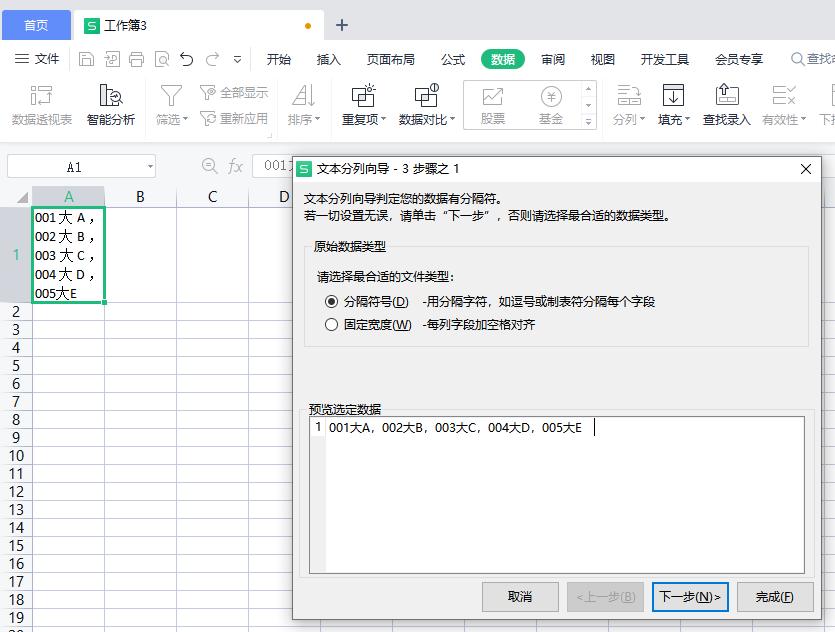
Task: Click the 下一步 next step button
Action: [691, 597]
